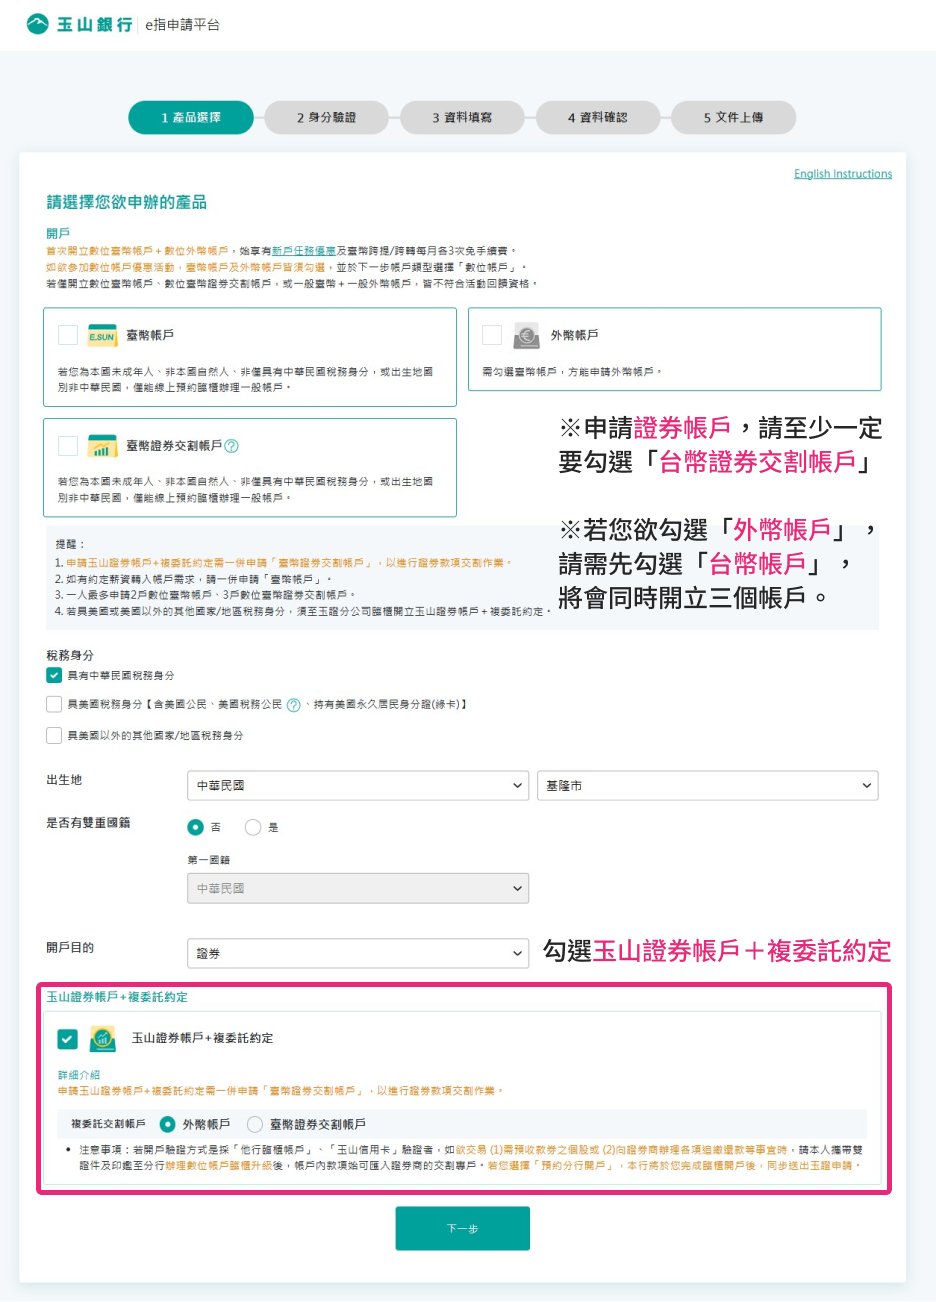Viewport: 936px width, 1302px height.
Task: Click the 請選擇您欲申辦的產品 heading
Action: (127, 203)
